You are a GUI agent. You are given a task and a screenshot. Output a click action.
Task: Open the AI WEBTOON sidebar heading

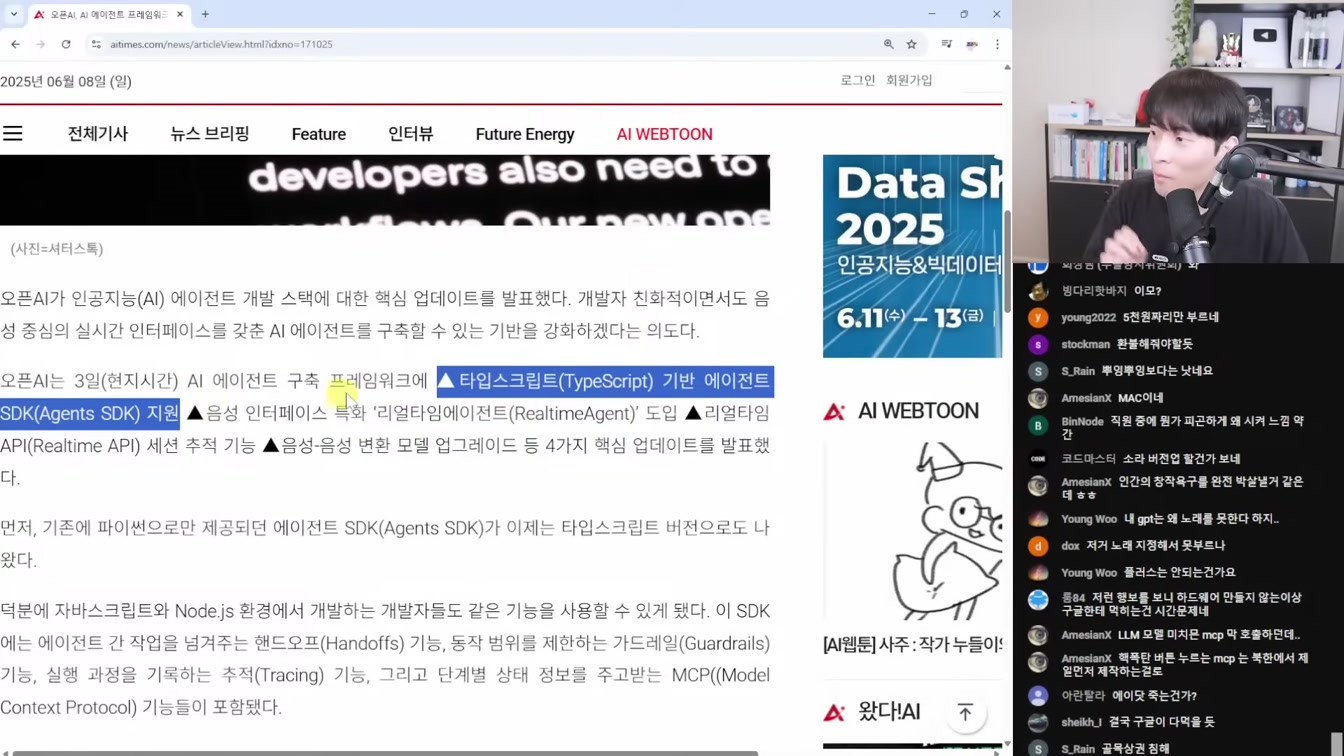[x=918, y=411]
